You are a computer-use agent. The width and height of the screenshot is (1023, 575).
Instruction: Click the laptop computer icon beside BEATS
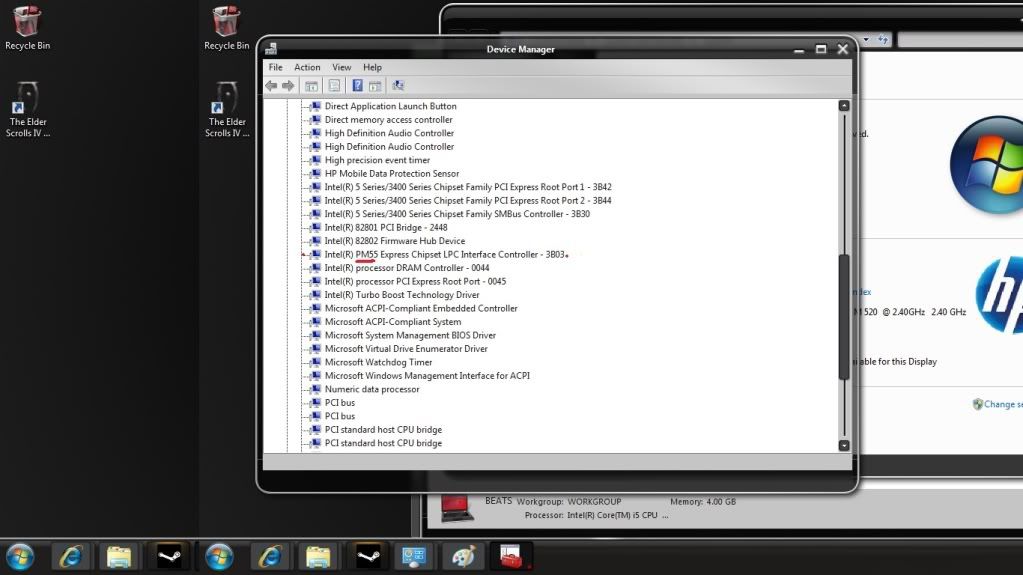point(456,508)
